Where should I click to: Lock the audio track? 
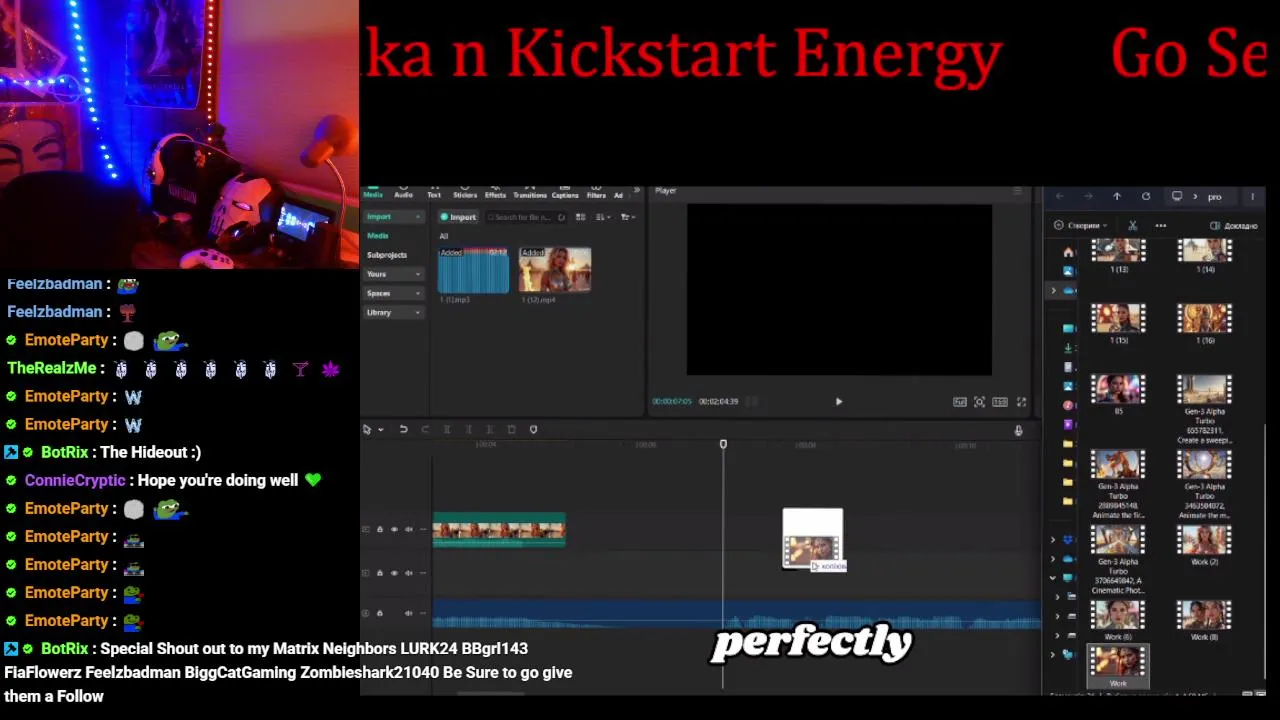379,613
